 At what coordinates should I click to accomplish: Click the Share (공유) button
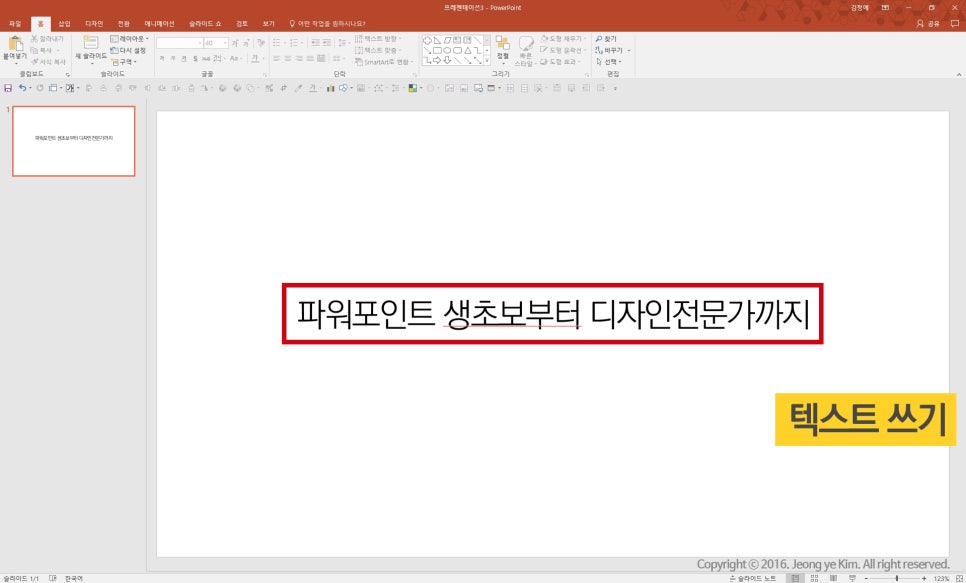click(928, 23)
